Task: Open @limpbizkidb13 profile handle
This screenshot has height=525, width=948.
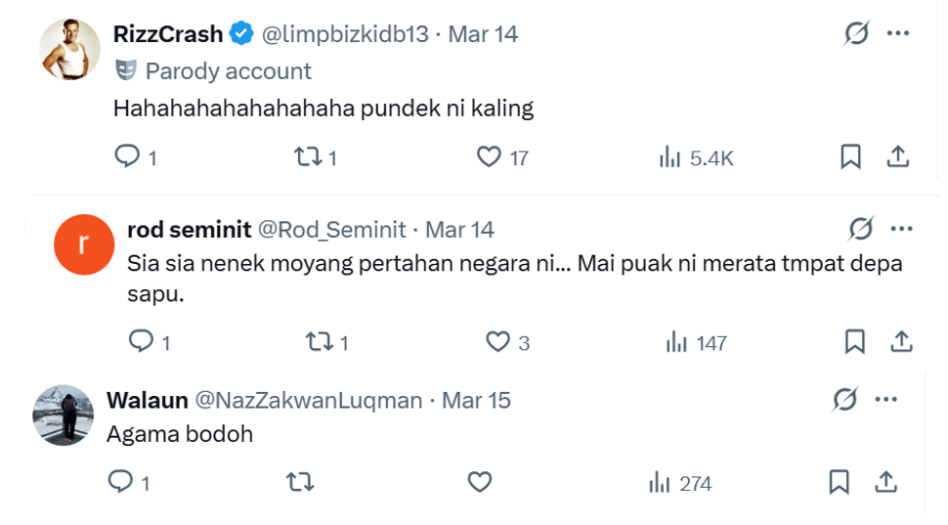Action: point(345,34)
